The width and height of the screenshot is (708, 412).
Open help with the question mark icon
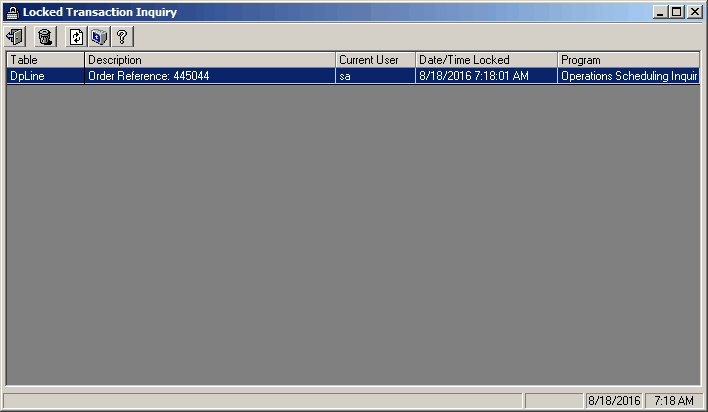pyautogui.click(x=122, y=37)
